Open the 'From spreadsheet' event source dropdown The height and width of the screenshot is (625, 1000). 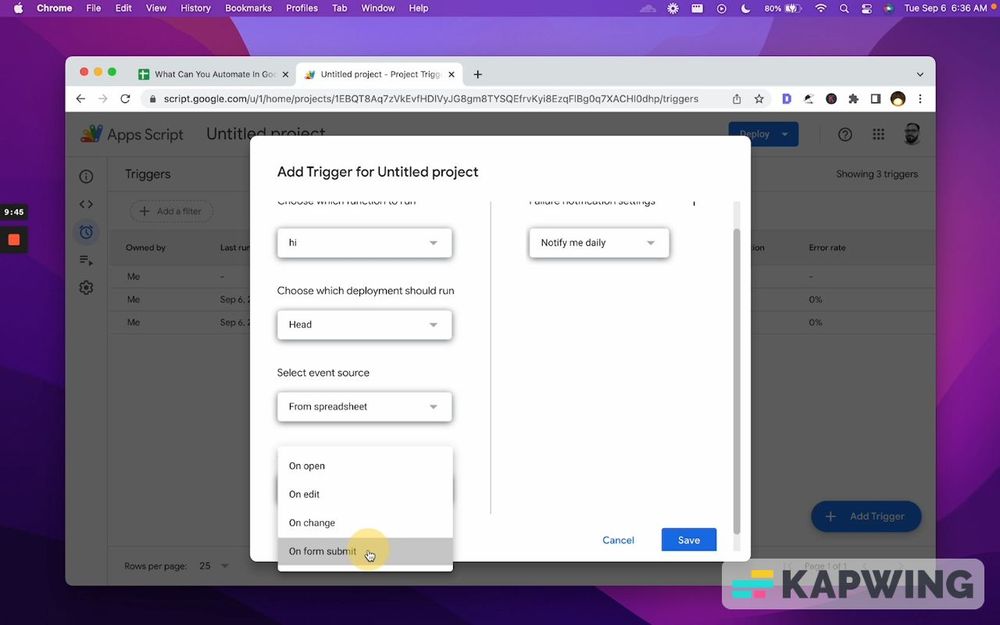click(364, 406)
